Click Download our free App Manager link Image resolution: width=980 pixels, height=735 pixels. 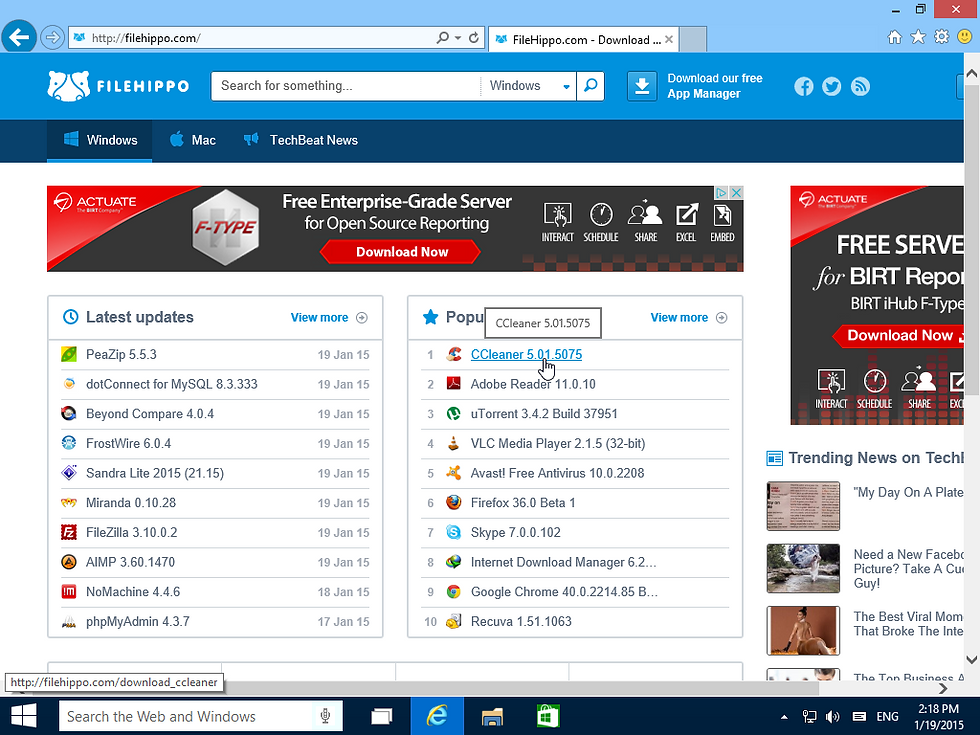pyautogui.click(x=715, y=86)
